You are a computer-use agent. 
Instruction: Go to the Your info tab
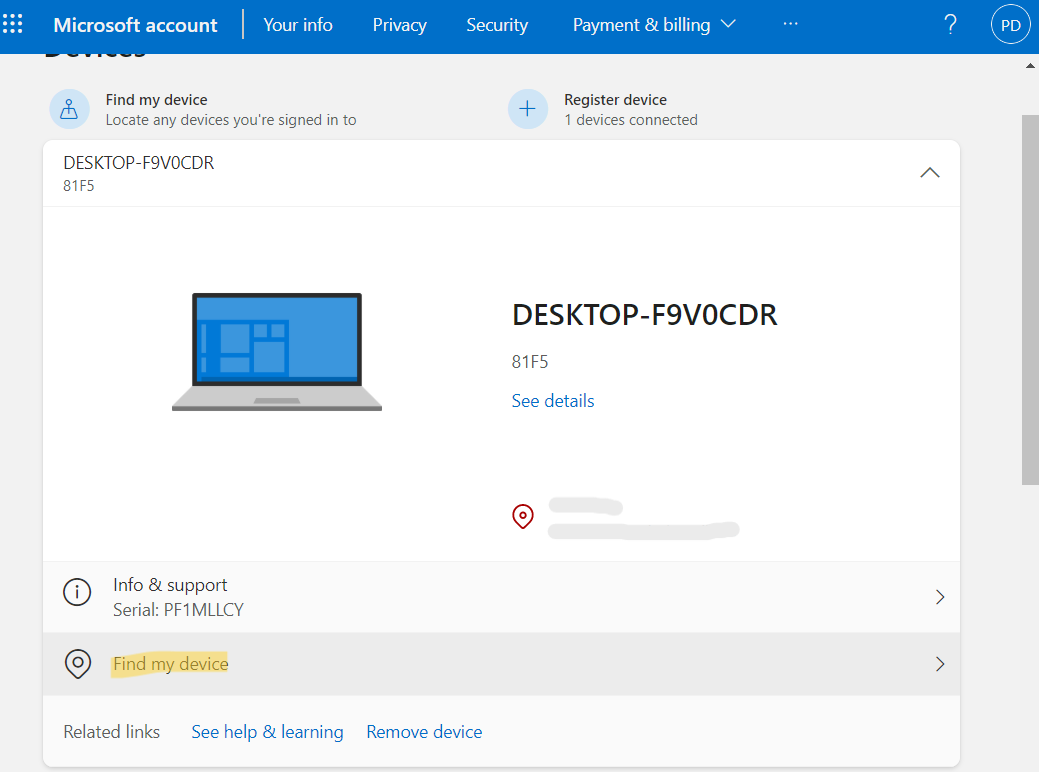pyautogui.click(x=298, y=25)
